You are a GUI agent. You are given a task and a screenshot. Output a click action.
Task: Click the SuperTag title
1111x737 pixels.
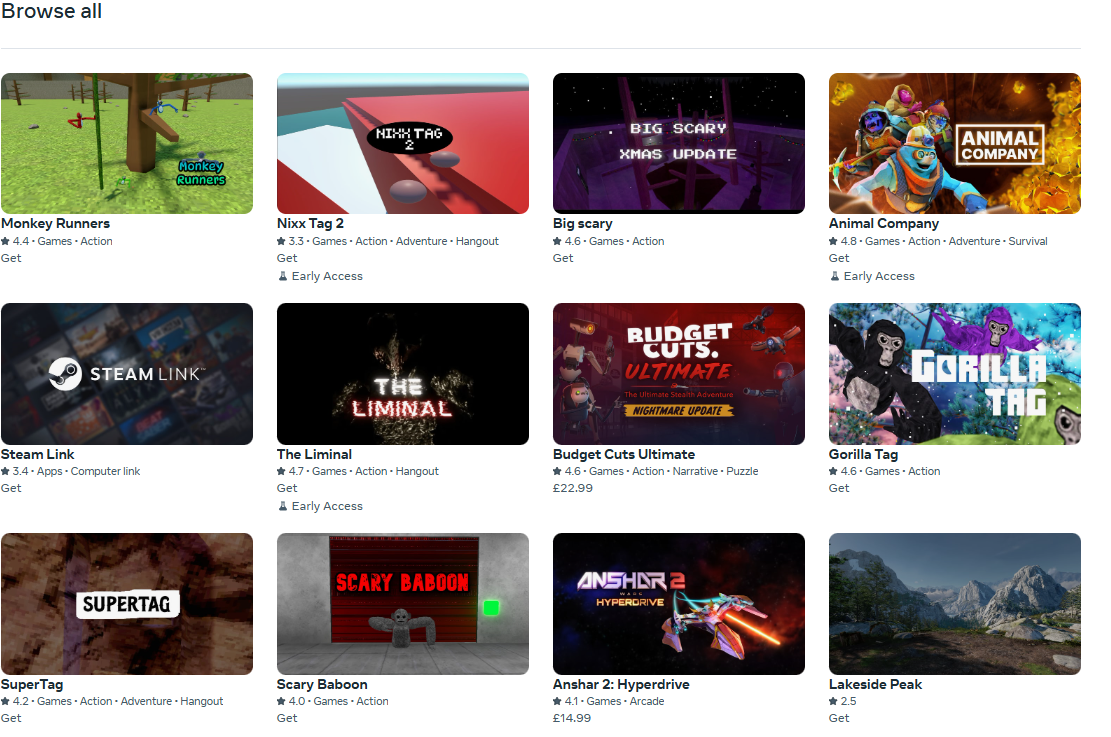pyautogui.click(x=32, y=685)
